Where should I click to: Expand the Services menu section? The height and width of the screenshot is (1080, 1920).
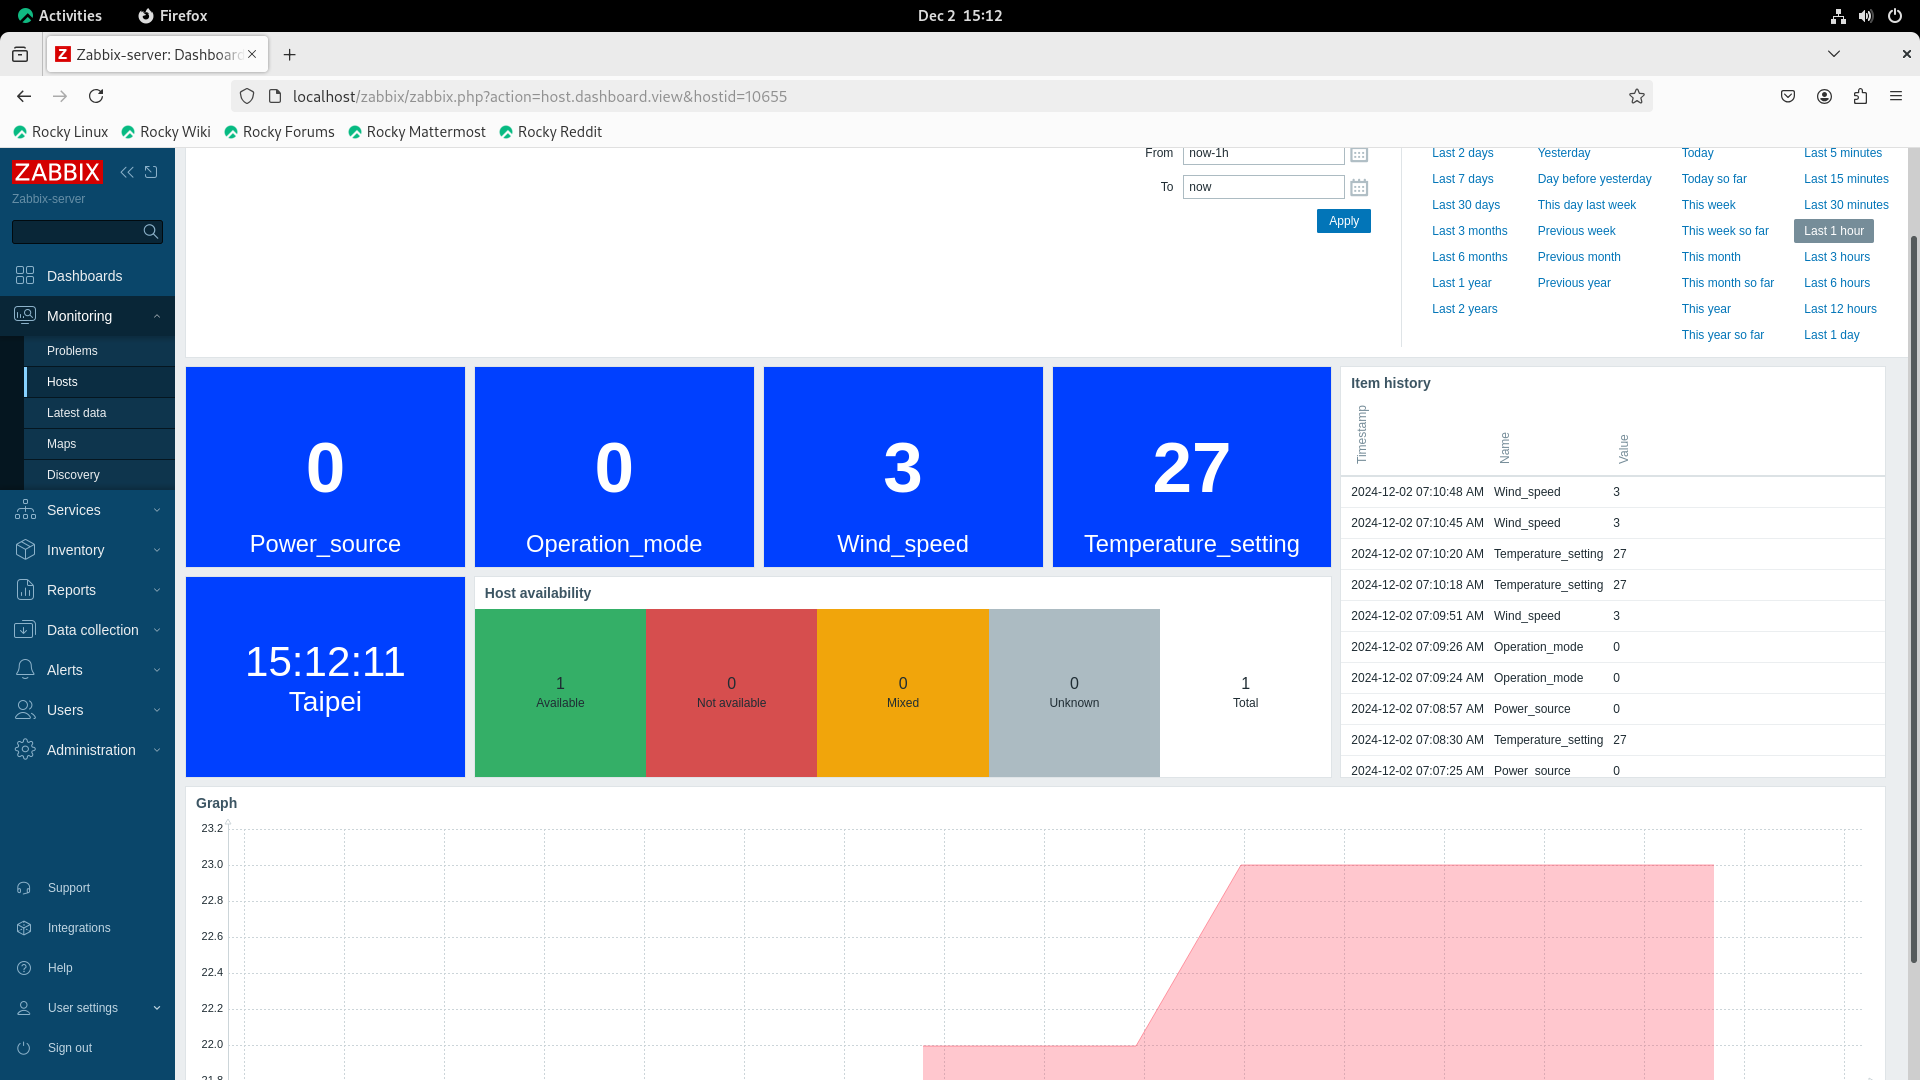coord(74,510)
